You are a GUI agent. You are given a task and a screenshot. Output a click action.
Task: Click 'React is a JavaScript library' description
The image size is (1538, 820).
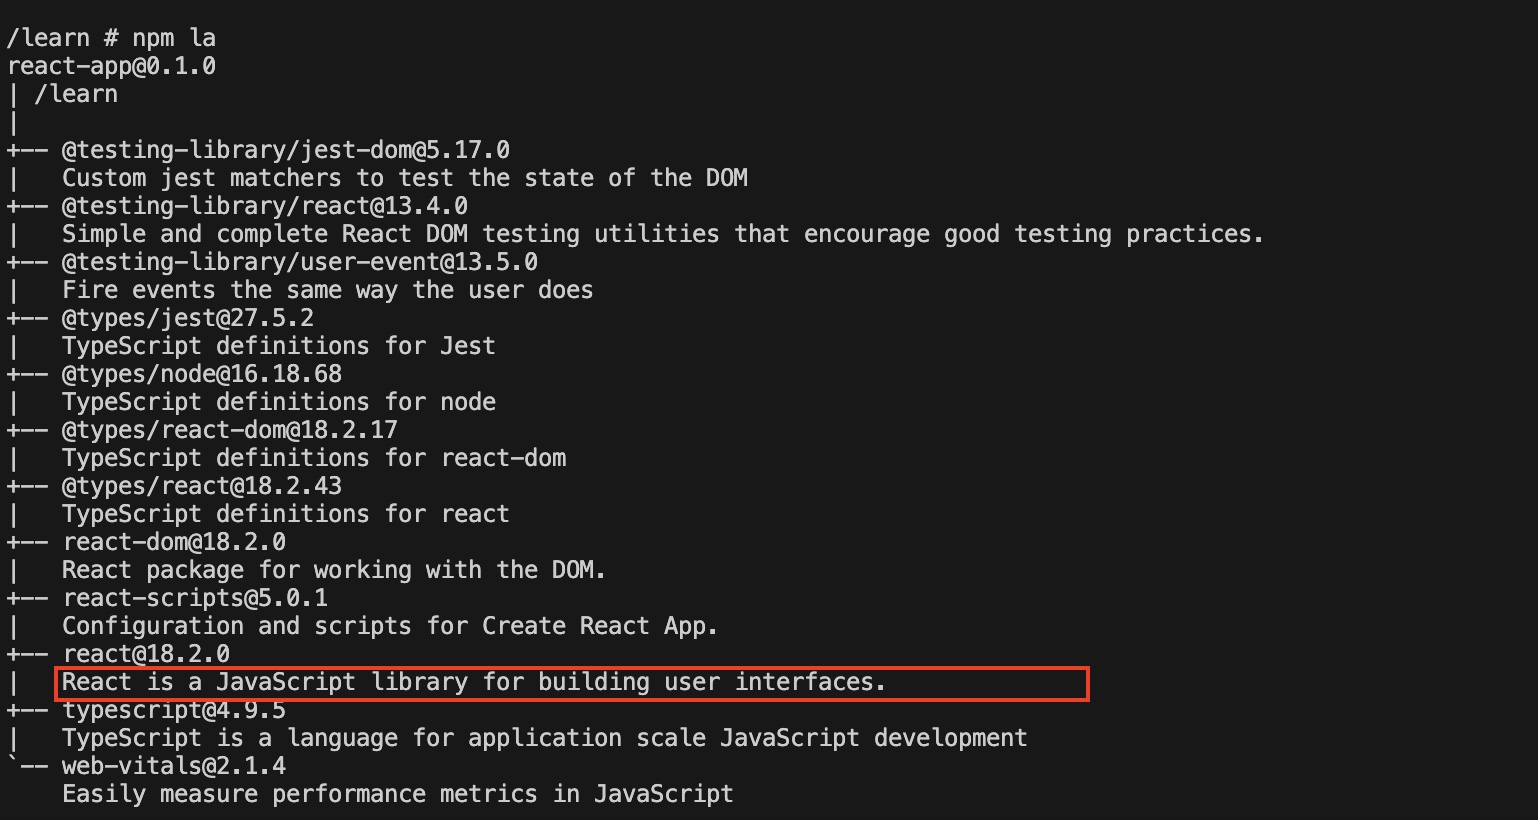point(474,682)
